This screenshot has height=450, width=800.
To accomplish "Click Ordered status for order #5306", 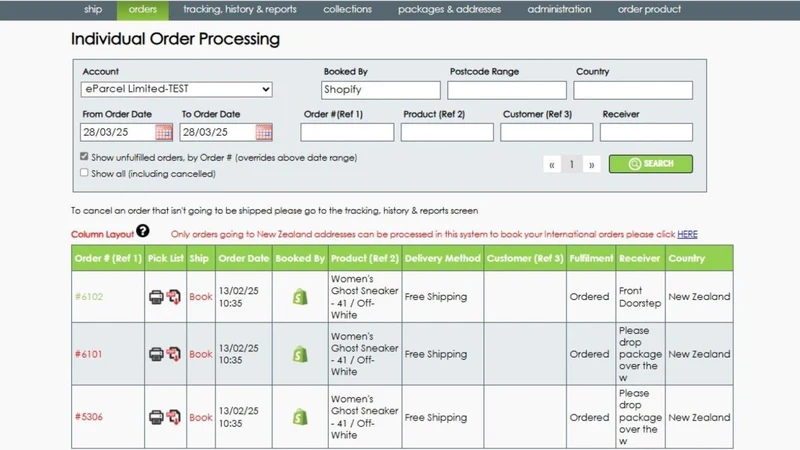I will 589,417.
